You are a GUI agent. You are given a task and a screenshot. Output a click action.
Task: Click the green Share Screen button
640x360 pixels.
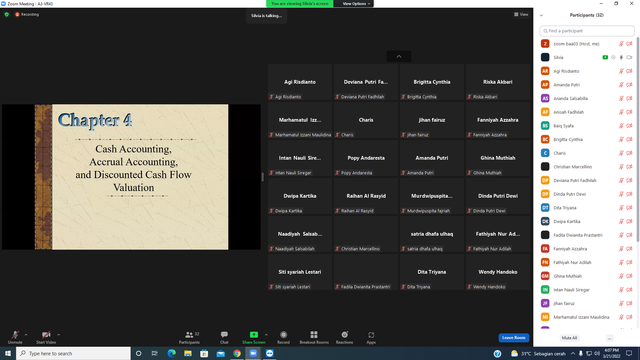click(253, 337)
